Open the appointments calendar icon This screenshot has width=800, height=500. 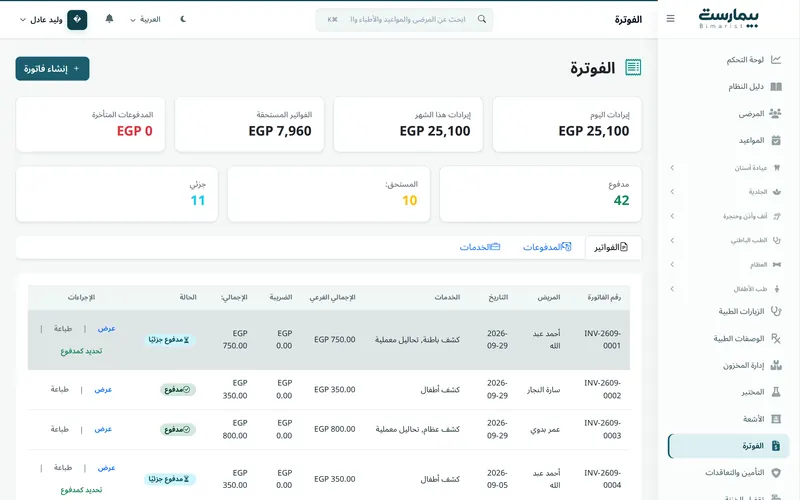776,140
